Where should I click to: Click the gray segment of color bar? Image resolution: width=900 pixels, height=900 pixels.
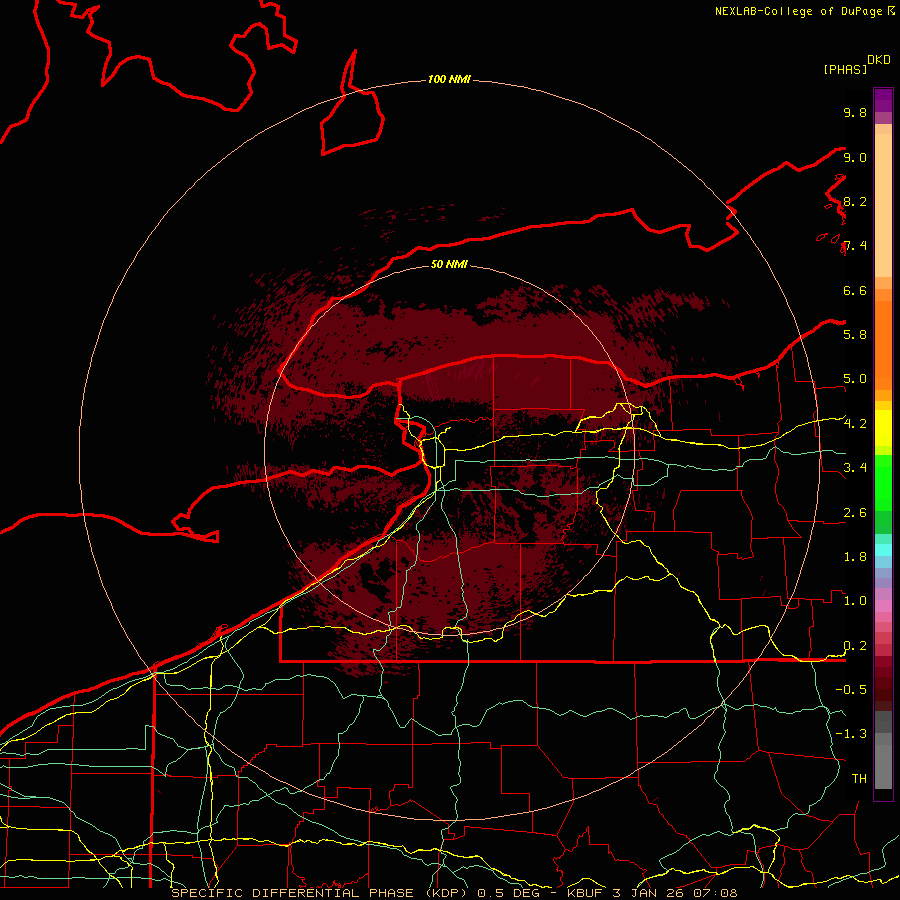883,749
